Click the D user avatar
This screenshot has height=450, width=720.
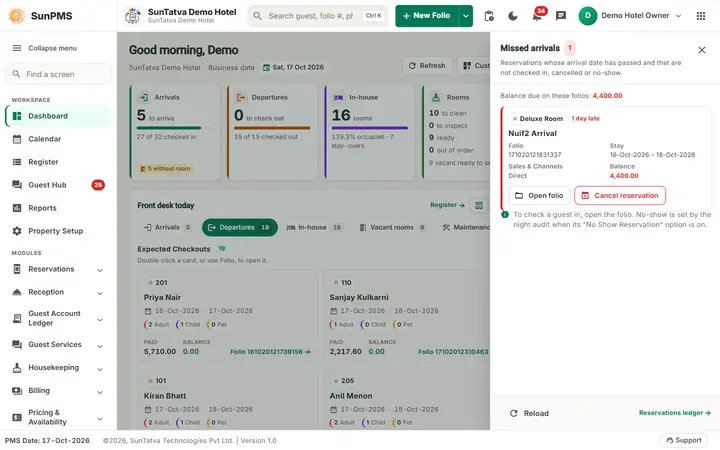(587, 16)
